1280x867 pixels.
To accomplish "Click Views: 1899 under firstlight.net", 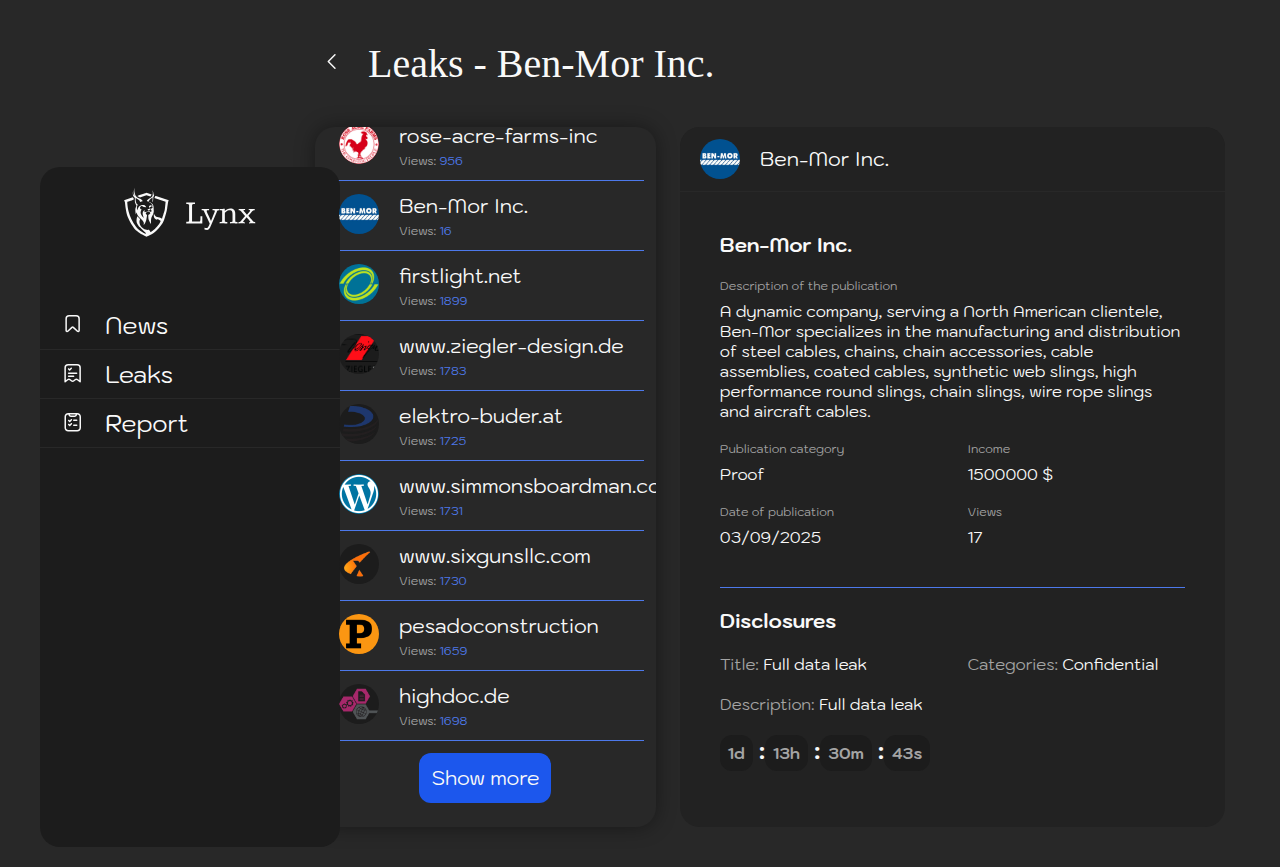I will [433, 301].
